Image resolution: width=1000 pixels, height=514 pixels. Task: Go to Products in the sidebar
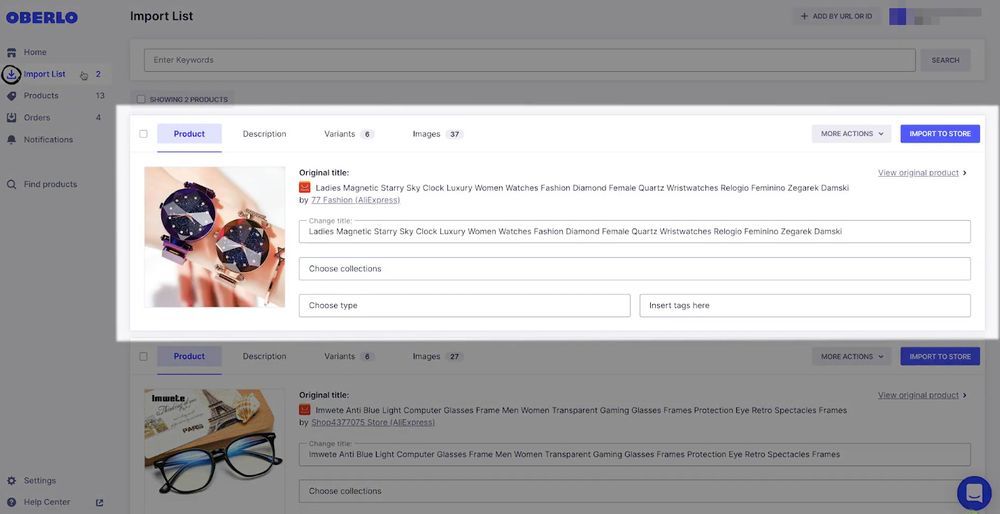coord(41,96)
